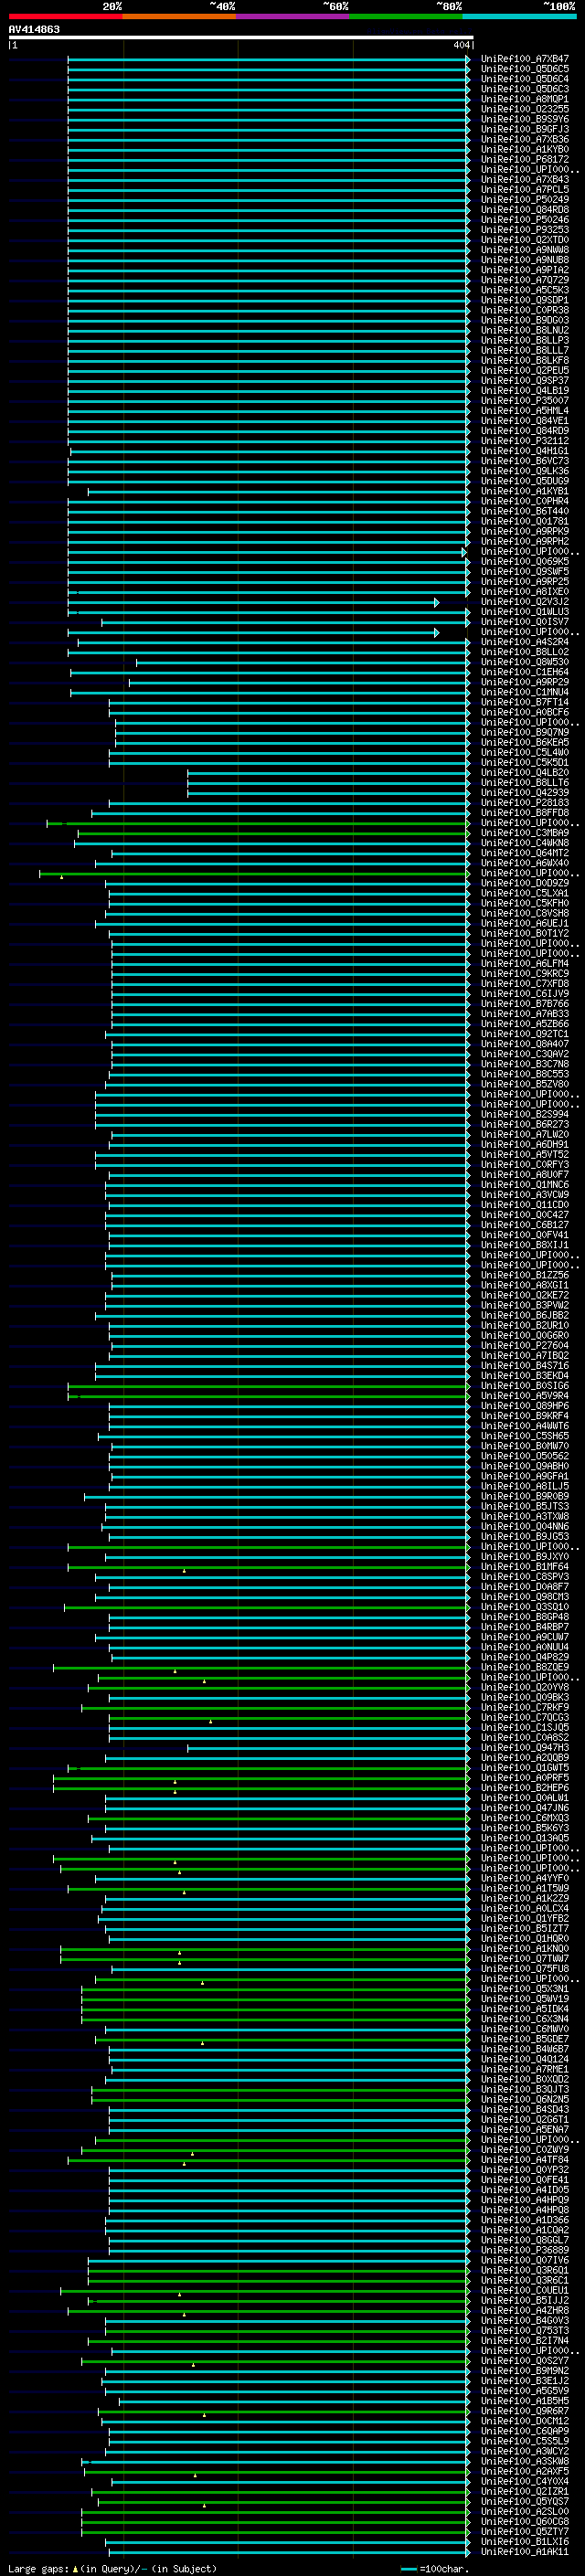585x2576 pixels.
Task: Click the green ~80% identity legend segment
Action: tap(406, 16)
